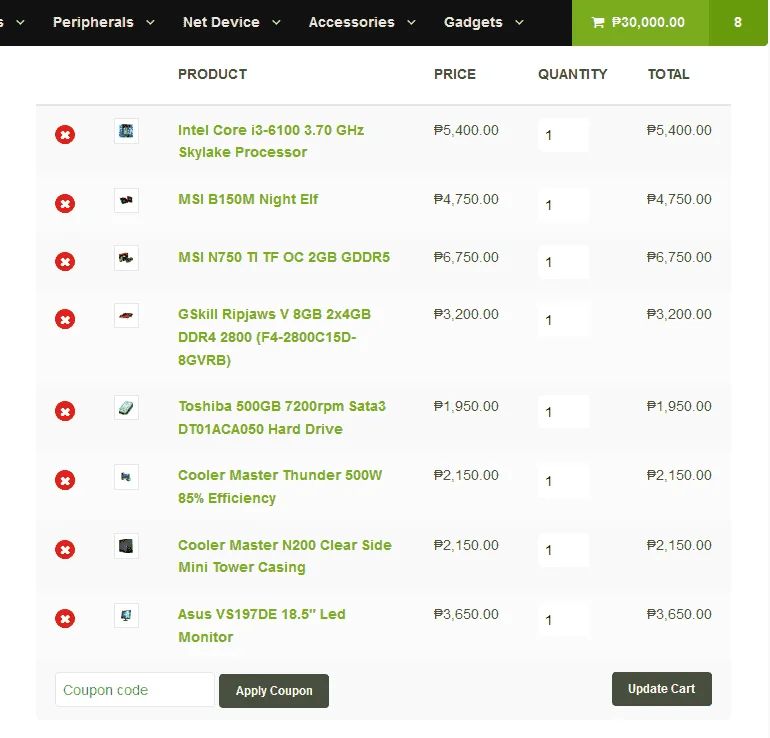This screenshot has height=738, width=770.
Task: Remove GSkill Ripjaws V 8GB RAM from cart
Action: pyautogui.click(x=65, y=319)
